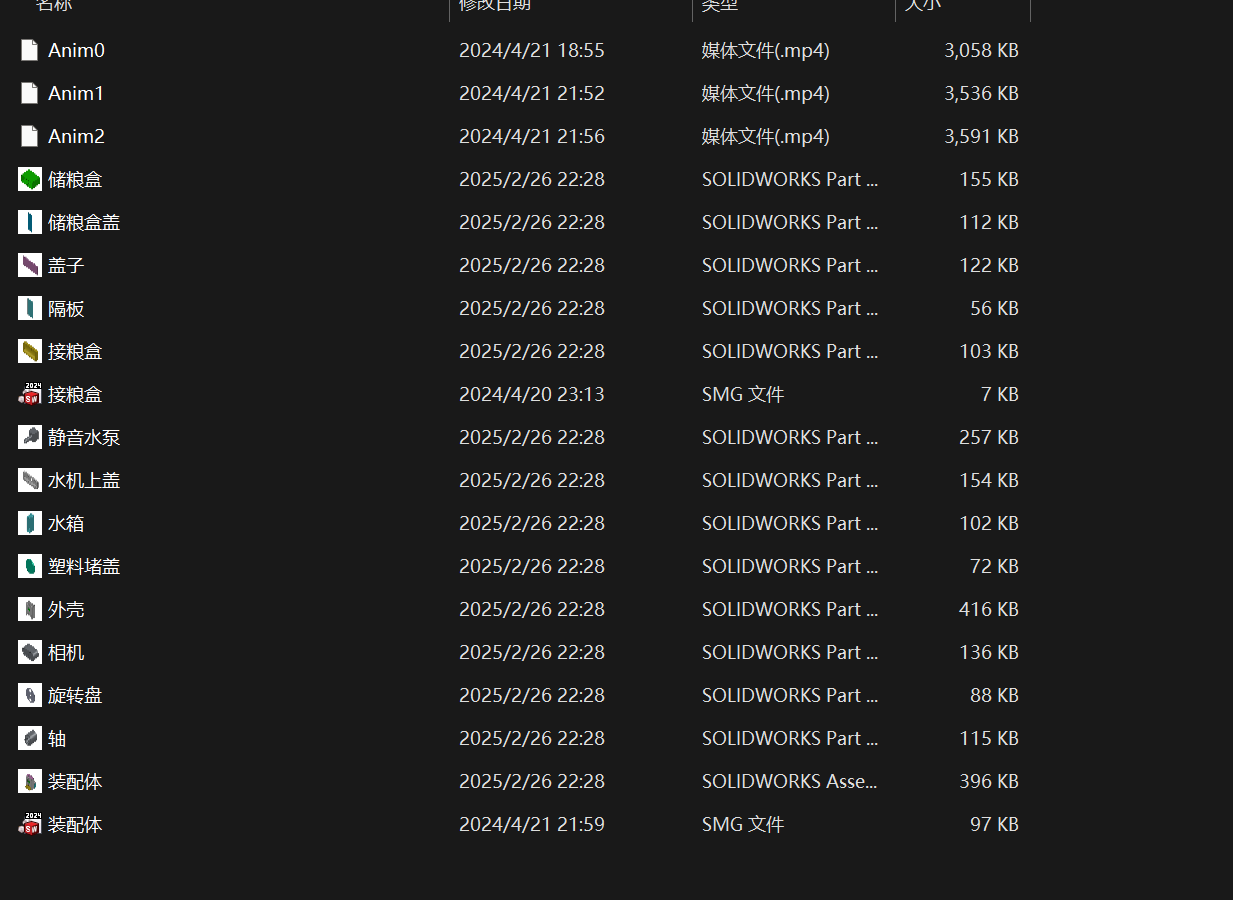Click the 装配体 SOLIDWORKS assembly icon
This screenshot has width=1233, height=900.
click(x=30, y=781)
